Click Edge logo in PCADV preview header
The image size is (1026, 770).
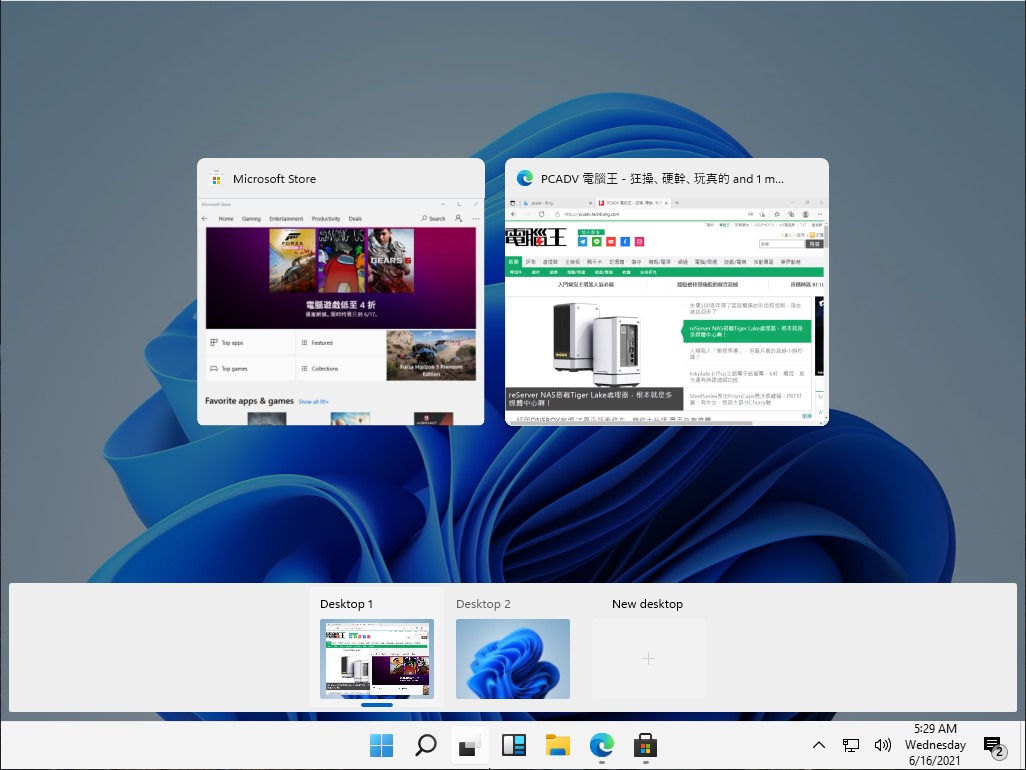click(524, 179)
